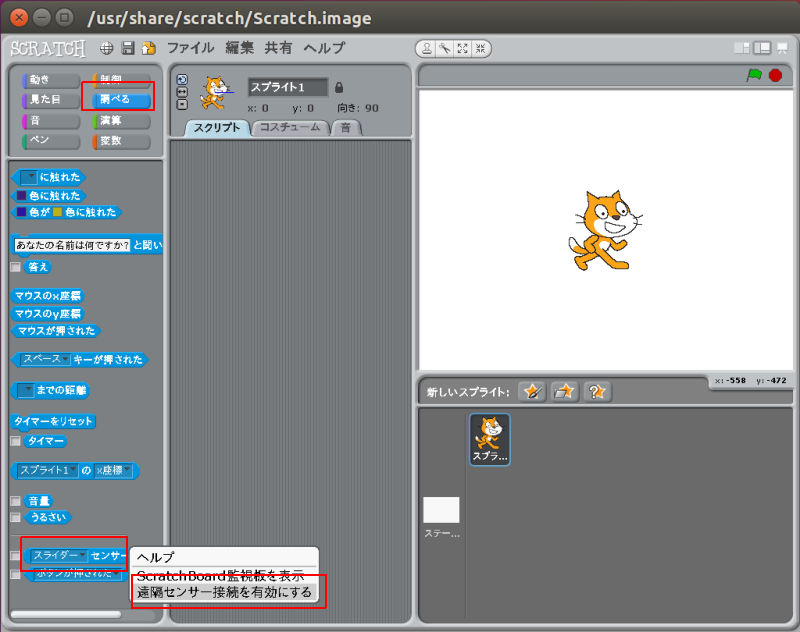Toggle the 音量 reporter checkbox
Viewport: 800px width, 632px height.
[x=15, y=501]
